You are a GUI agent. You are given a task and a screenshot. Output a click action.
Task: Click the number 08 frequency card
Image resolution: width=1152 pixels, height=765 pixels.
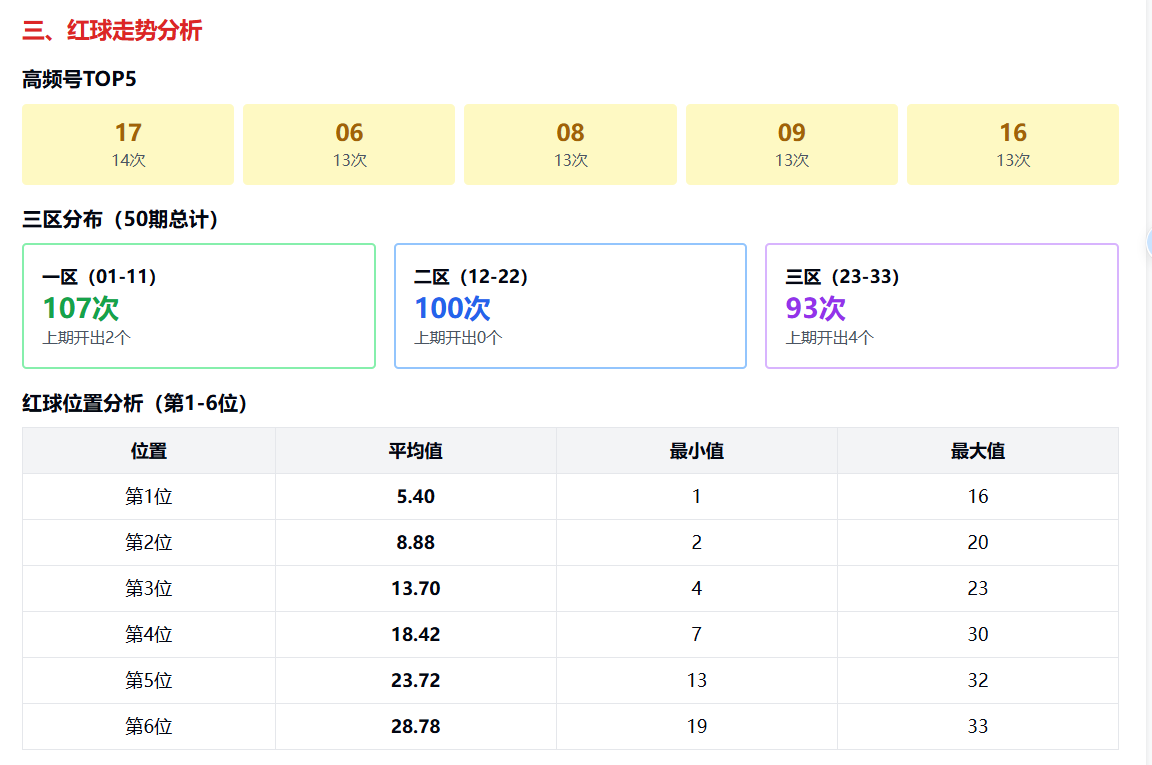pos(570,144)
